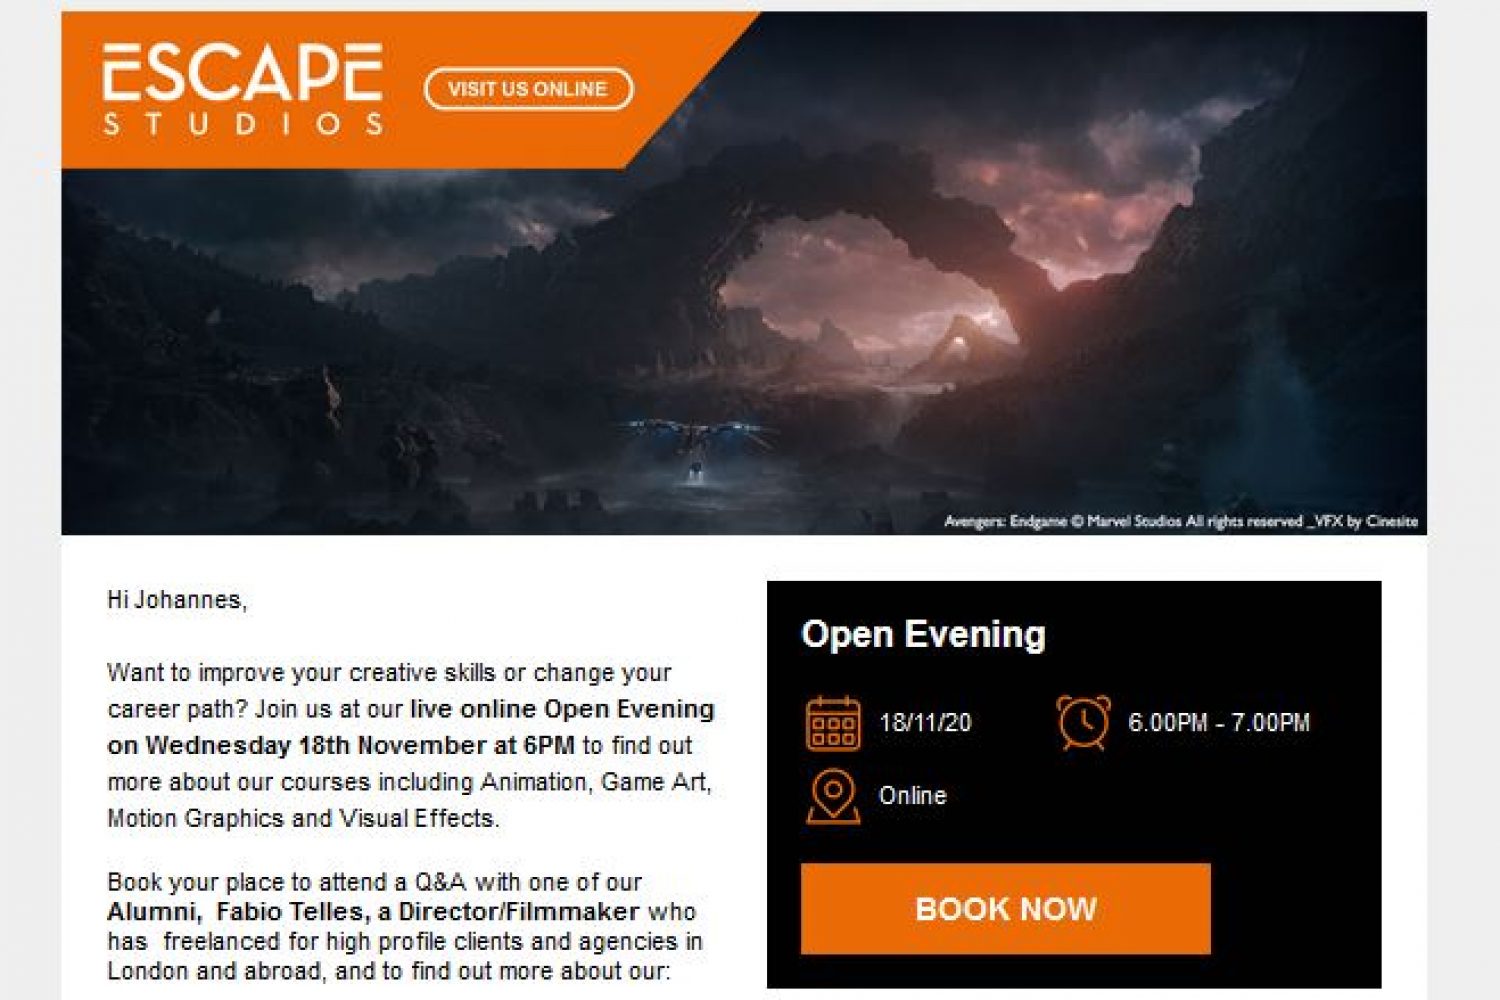Click bold 'Wednesday 18th November at 6PM' text
Image resolution: width=1500 pixels, height=1000 pixels.
(360, 746)
